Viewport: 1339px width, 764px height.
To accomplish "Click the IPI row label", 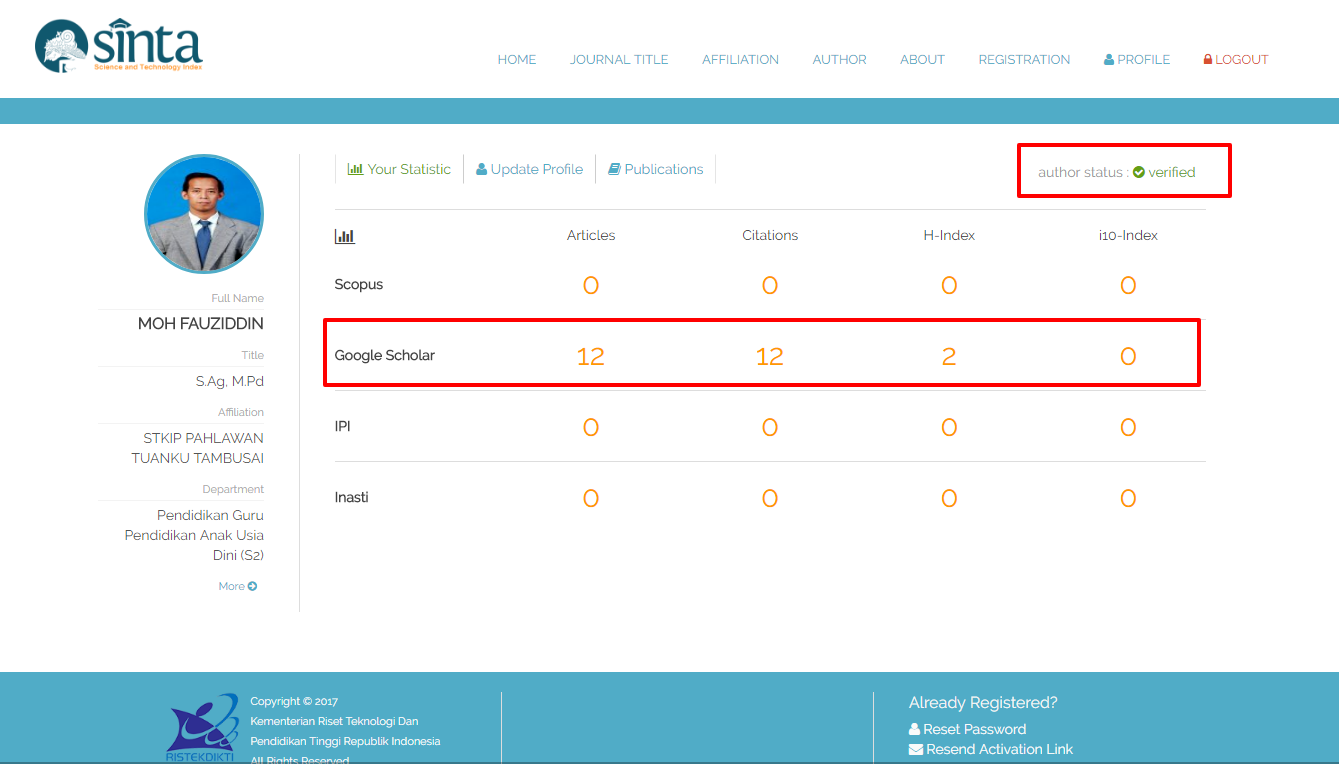I will coord(342,426).
